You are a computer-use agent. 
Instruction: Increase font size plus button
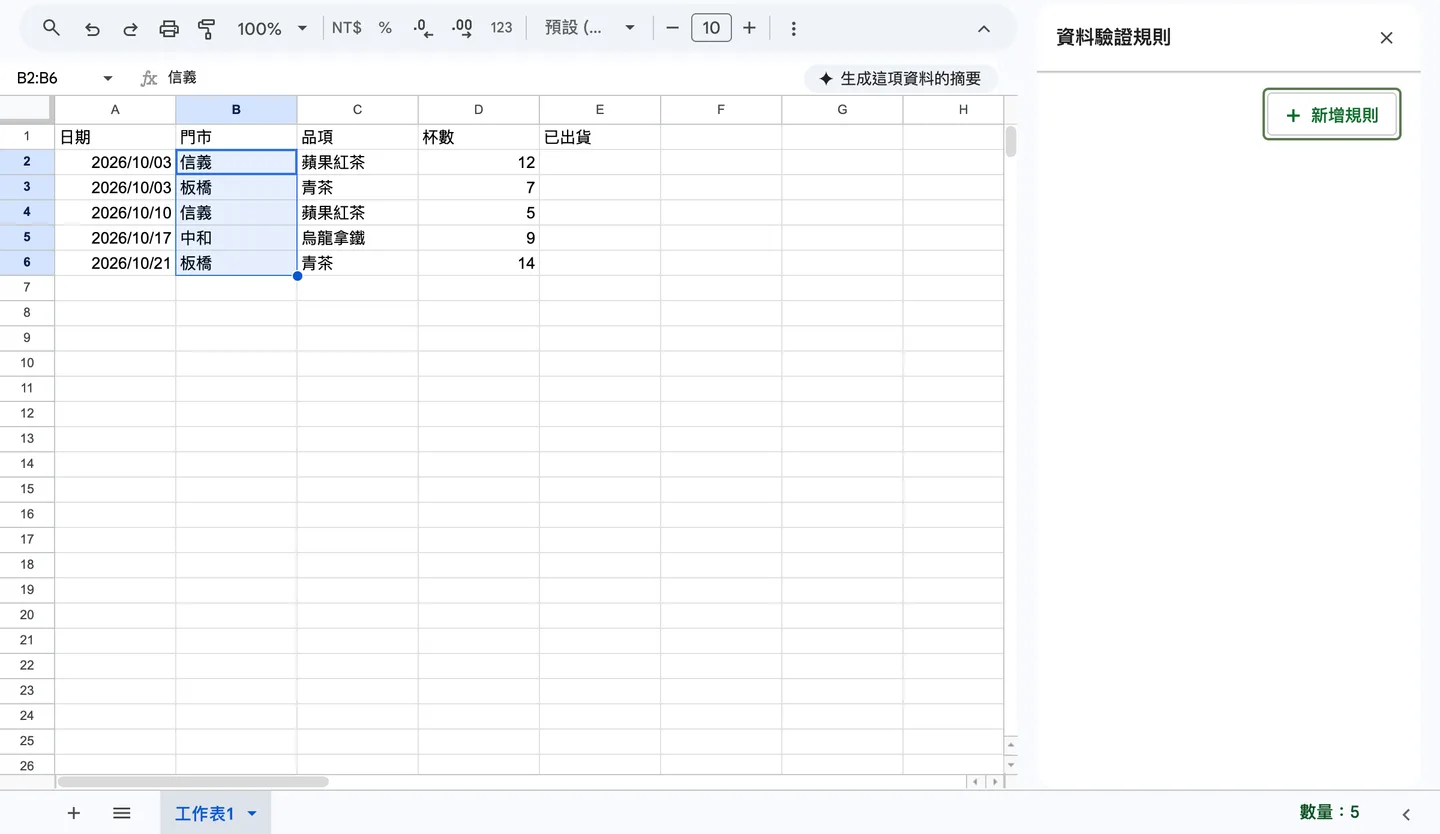(749, 28)
